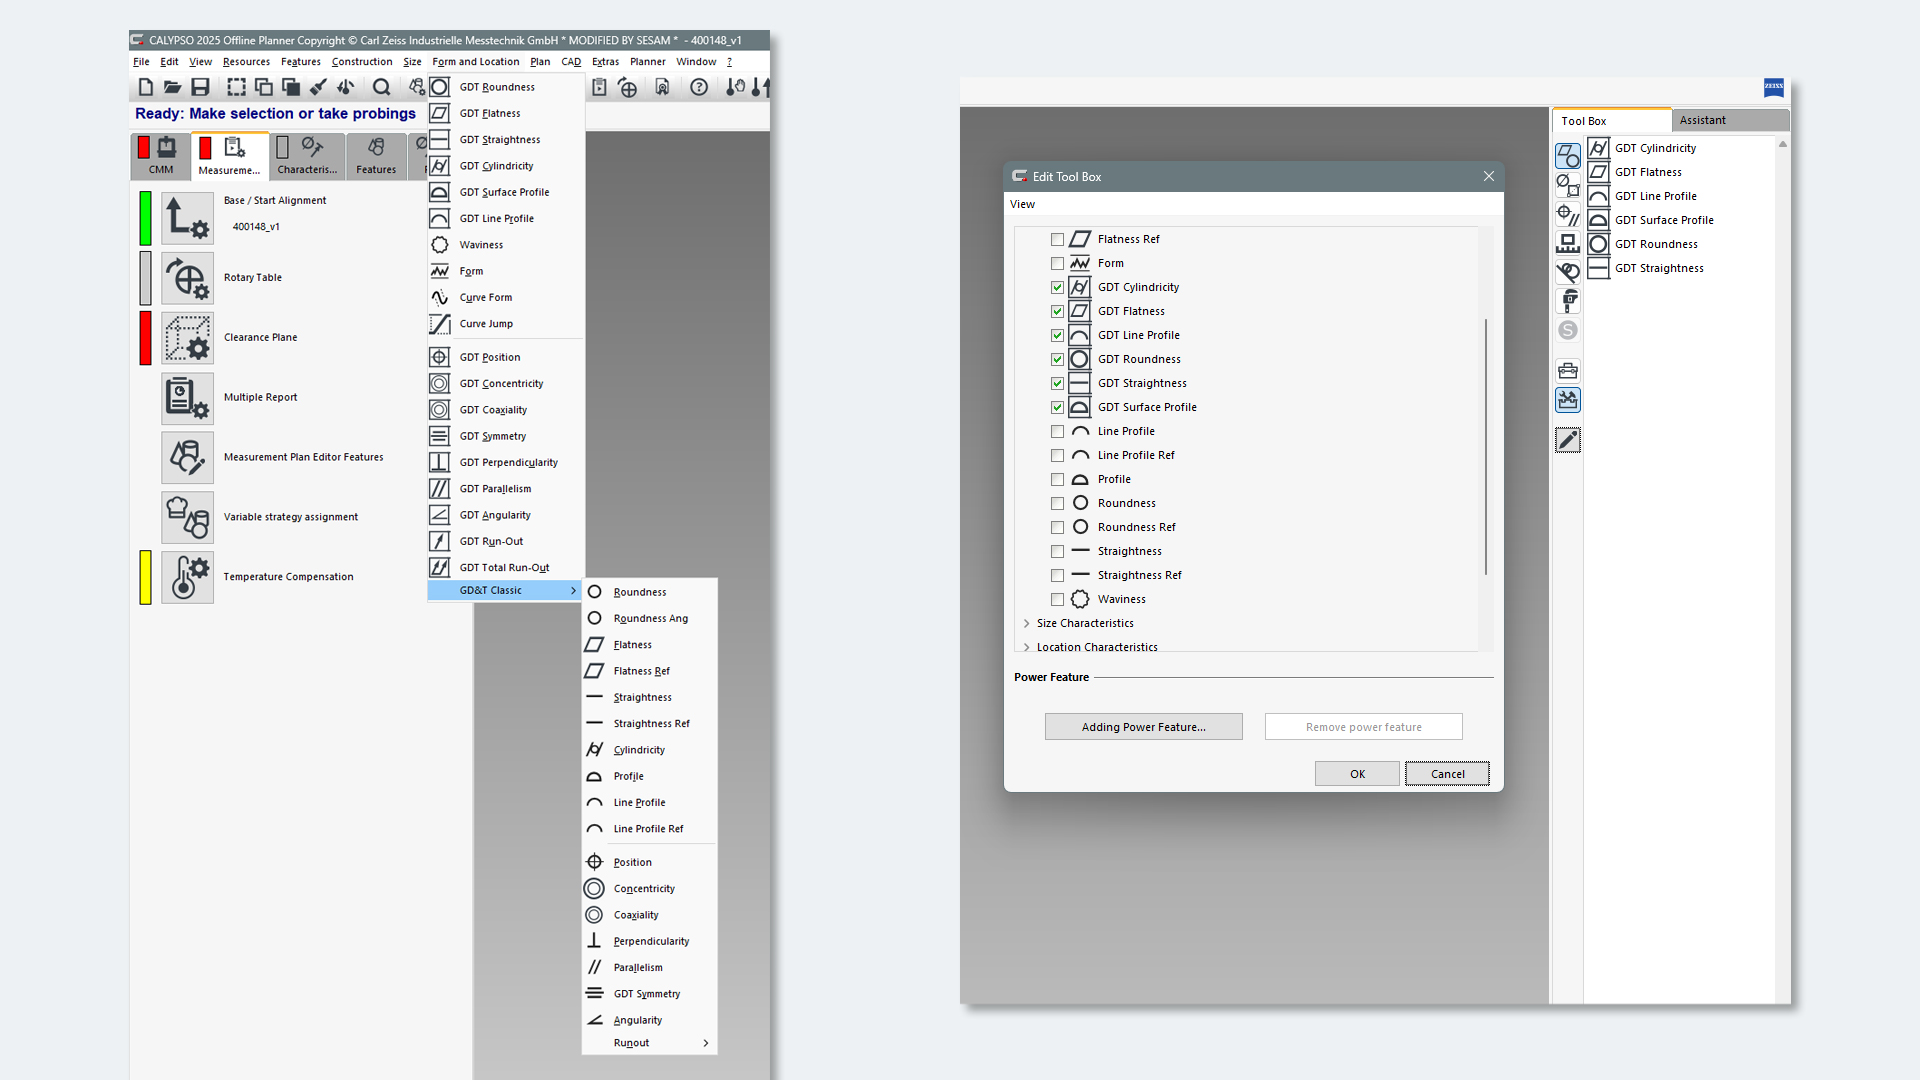
Task: Click the Rotary Table icon
Action: (x=187, y=278)
